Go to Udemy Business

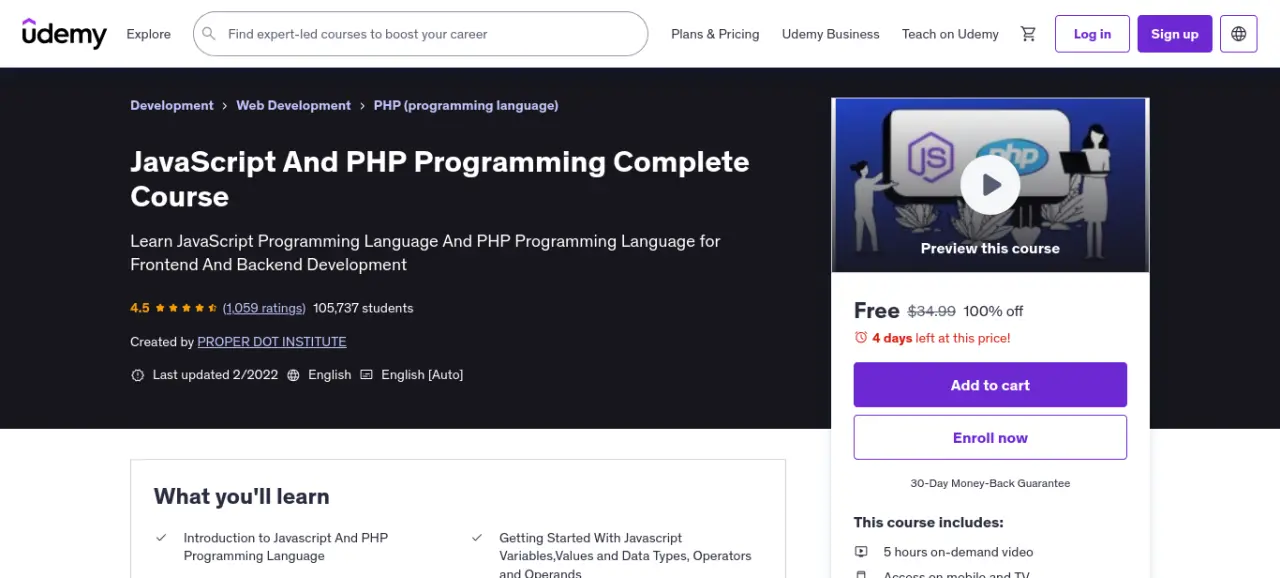pos(830,34)
